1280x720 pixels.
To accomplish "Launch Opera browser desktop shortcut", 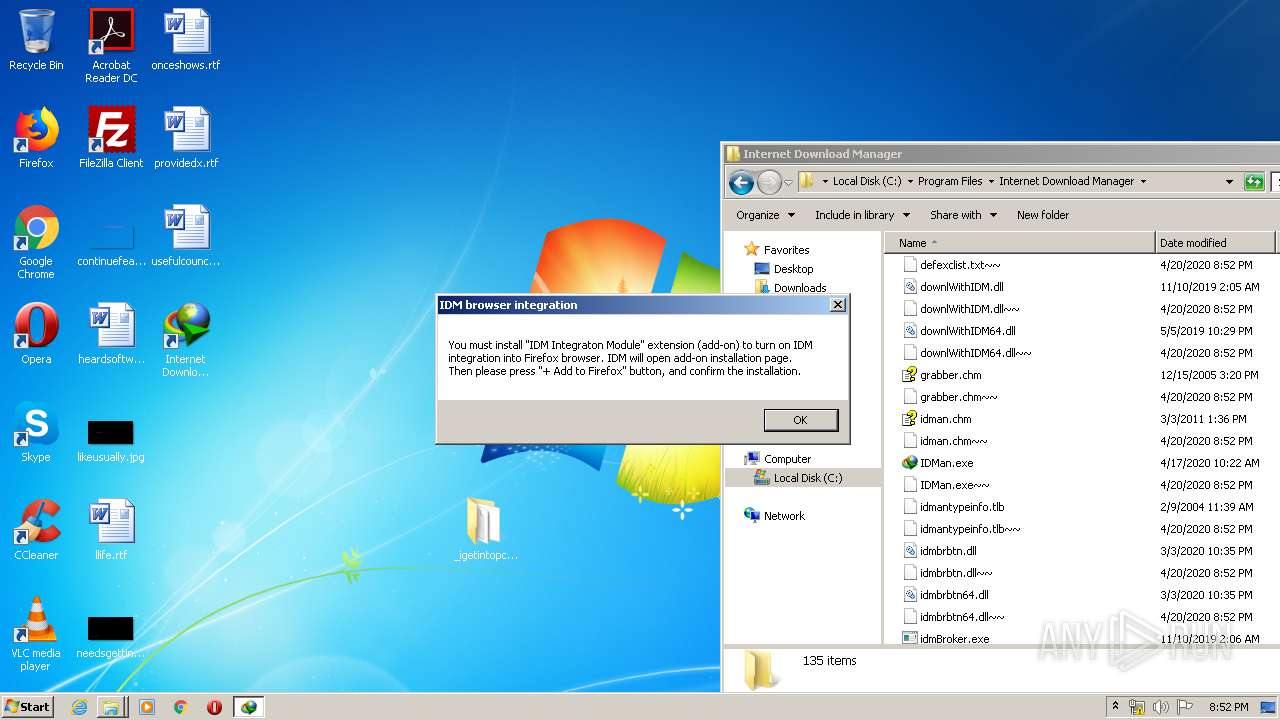I will pos(36,334).
